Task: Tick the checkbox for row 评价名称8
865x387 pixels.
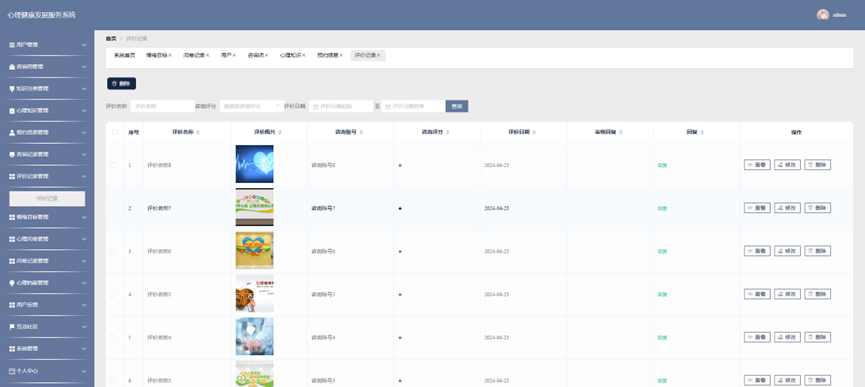Action: [112, 165]
